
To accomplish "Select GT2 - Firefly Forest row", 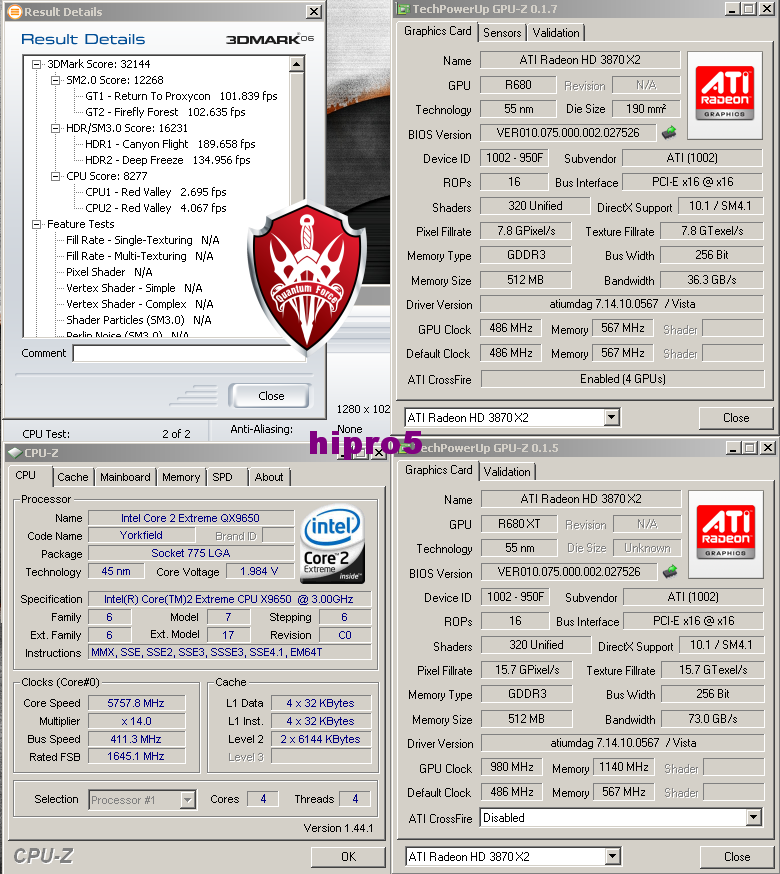I will click(165, 112).
